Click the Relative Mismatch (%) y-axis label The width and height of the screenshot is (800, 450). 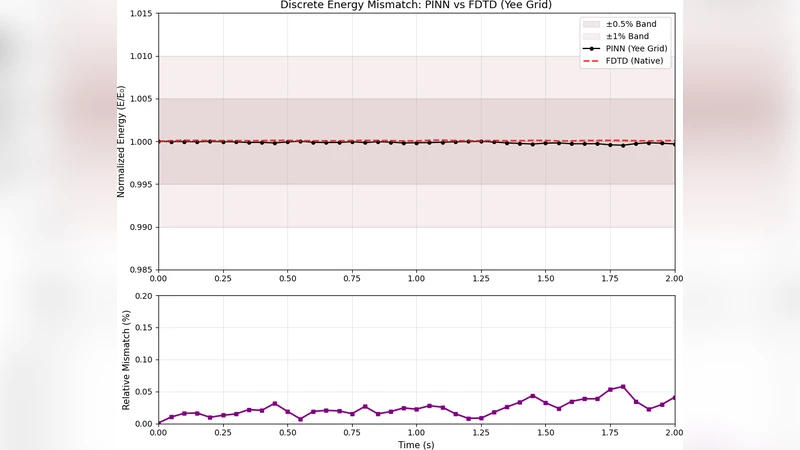click(x=127, y=360)
